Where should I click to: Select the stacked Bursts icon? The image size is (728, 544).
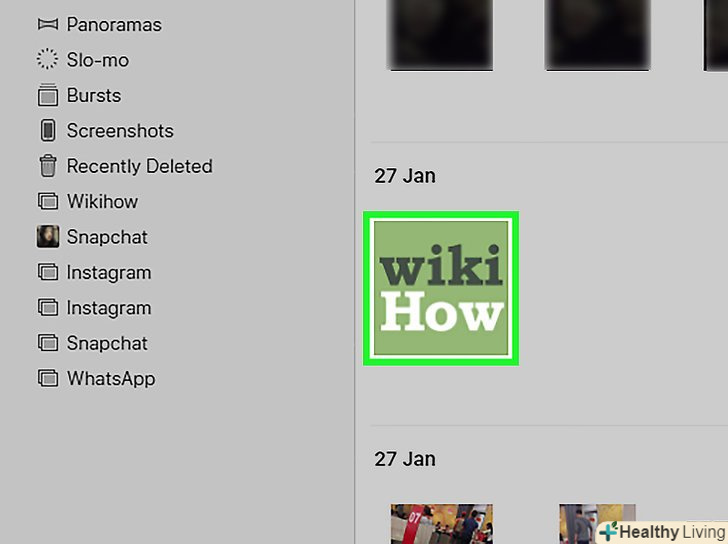click(x=48, y=95)
